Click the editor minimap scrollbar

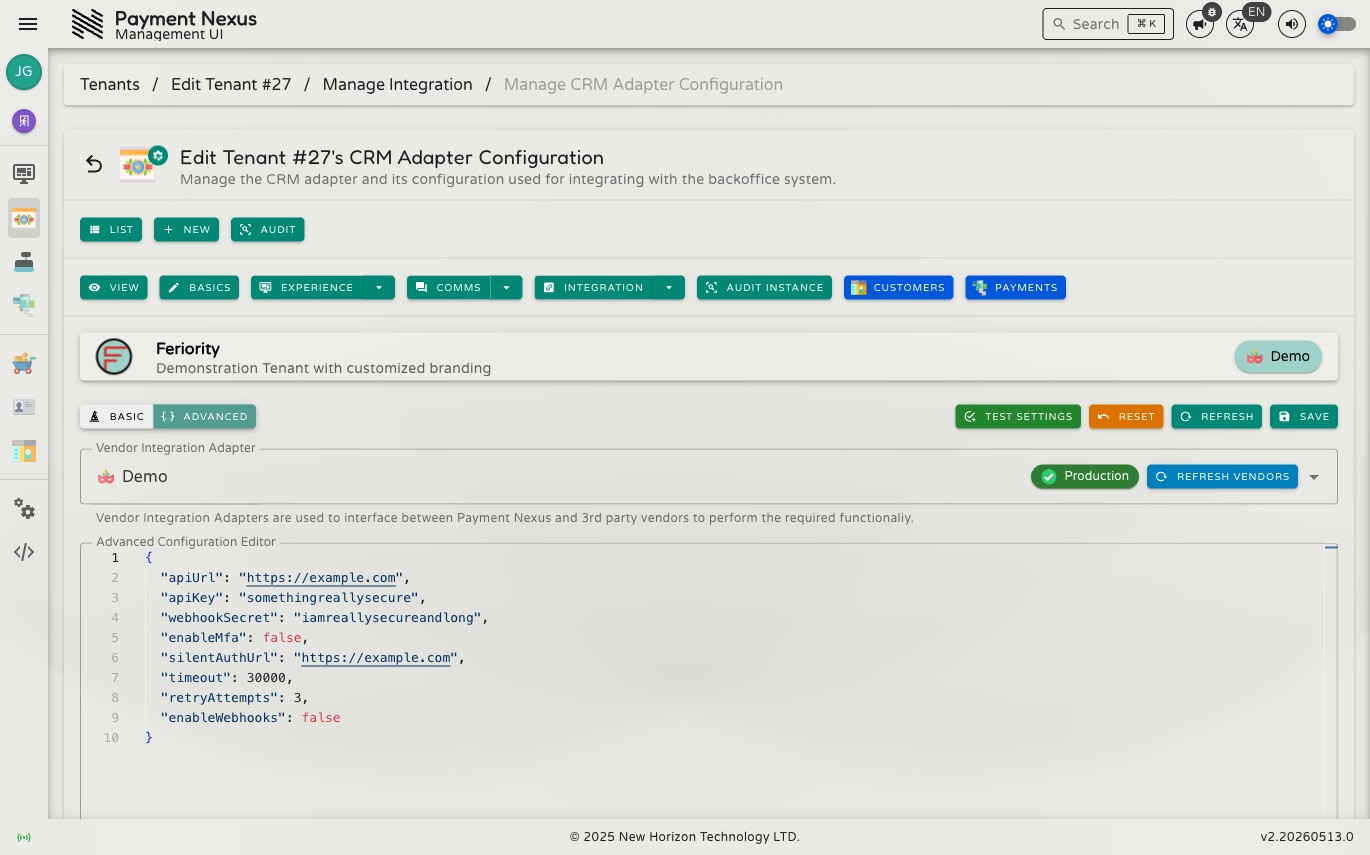coord(1330,680)
